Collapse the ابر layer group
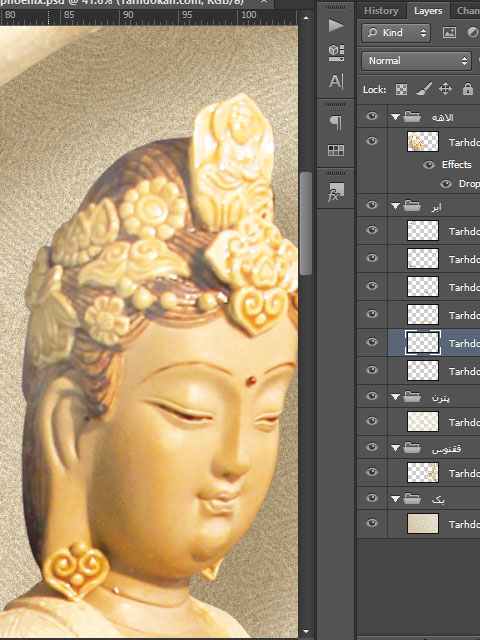The image size is (480, 640). tap(395, 206)
